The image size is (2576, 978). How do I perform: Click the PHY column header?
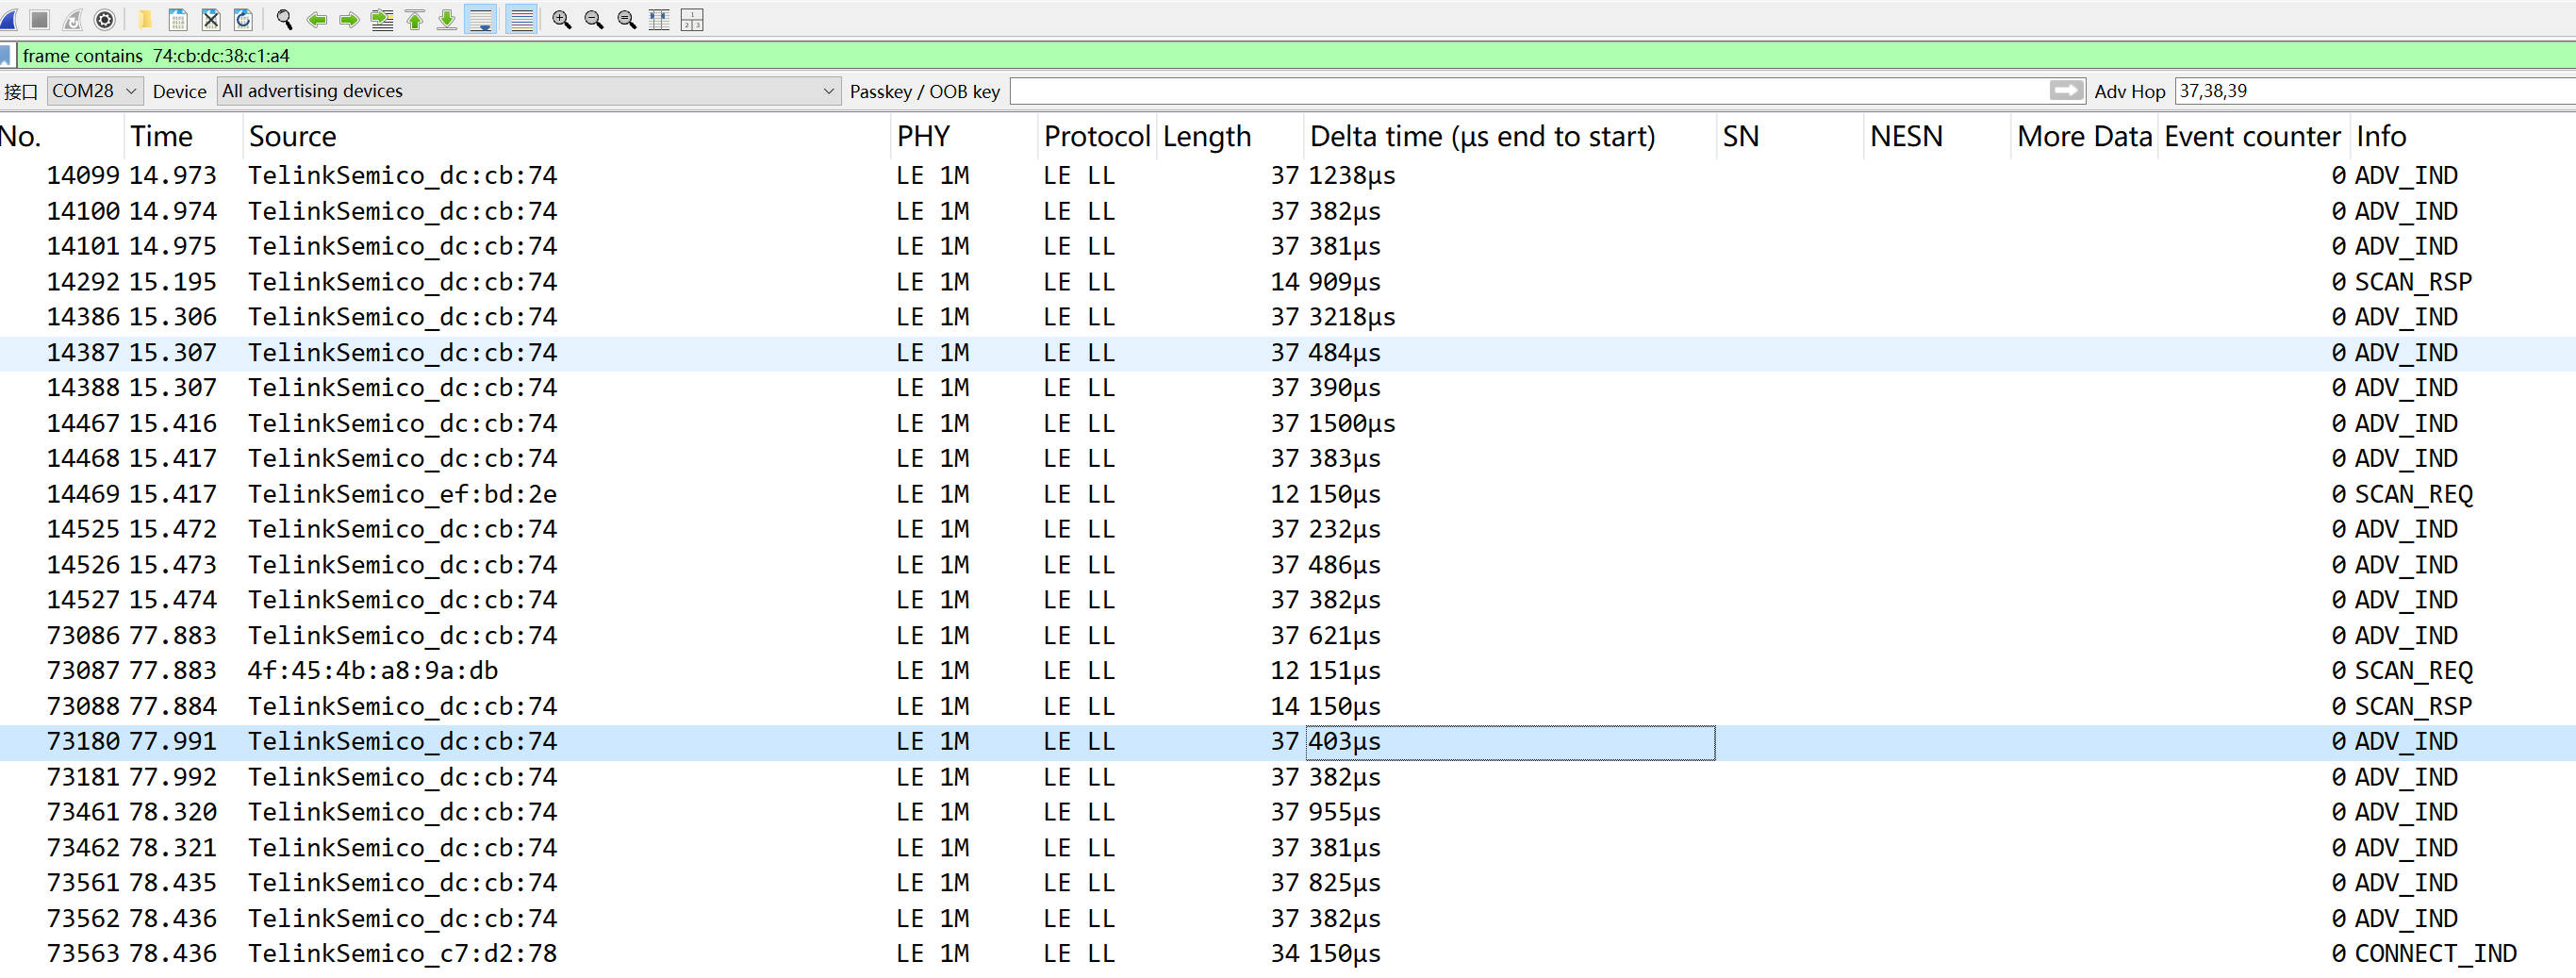(x=964, y=136)
